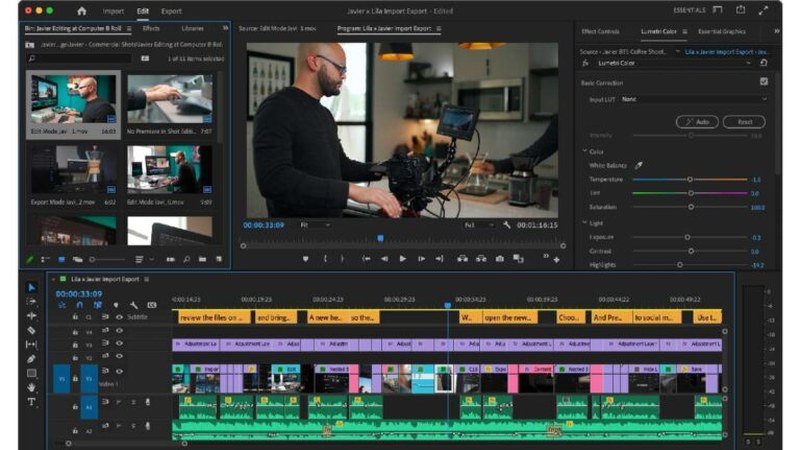Click the Button Editor plus icon
This screenshot has height=450, width=800.
coord(557,260)
